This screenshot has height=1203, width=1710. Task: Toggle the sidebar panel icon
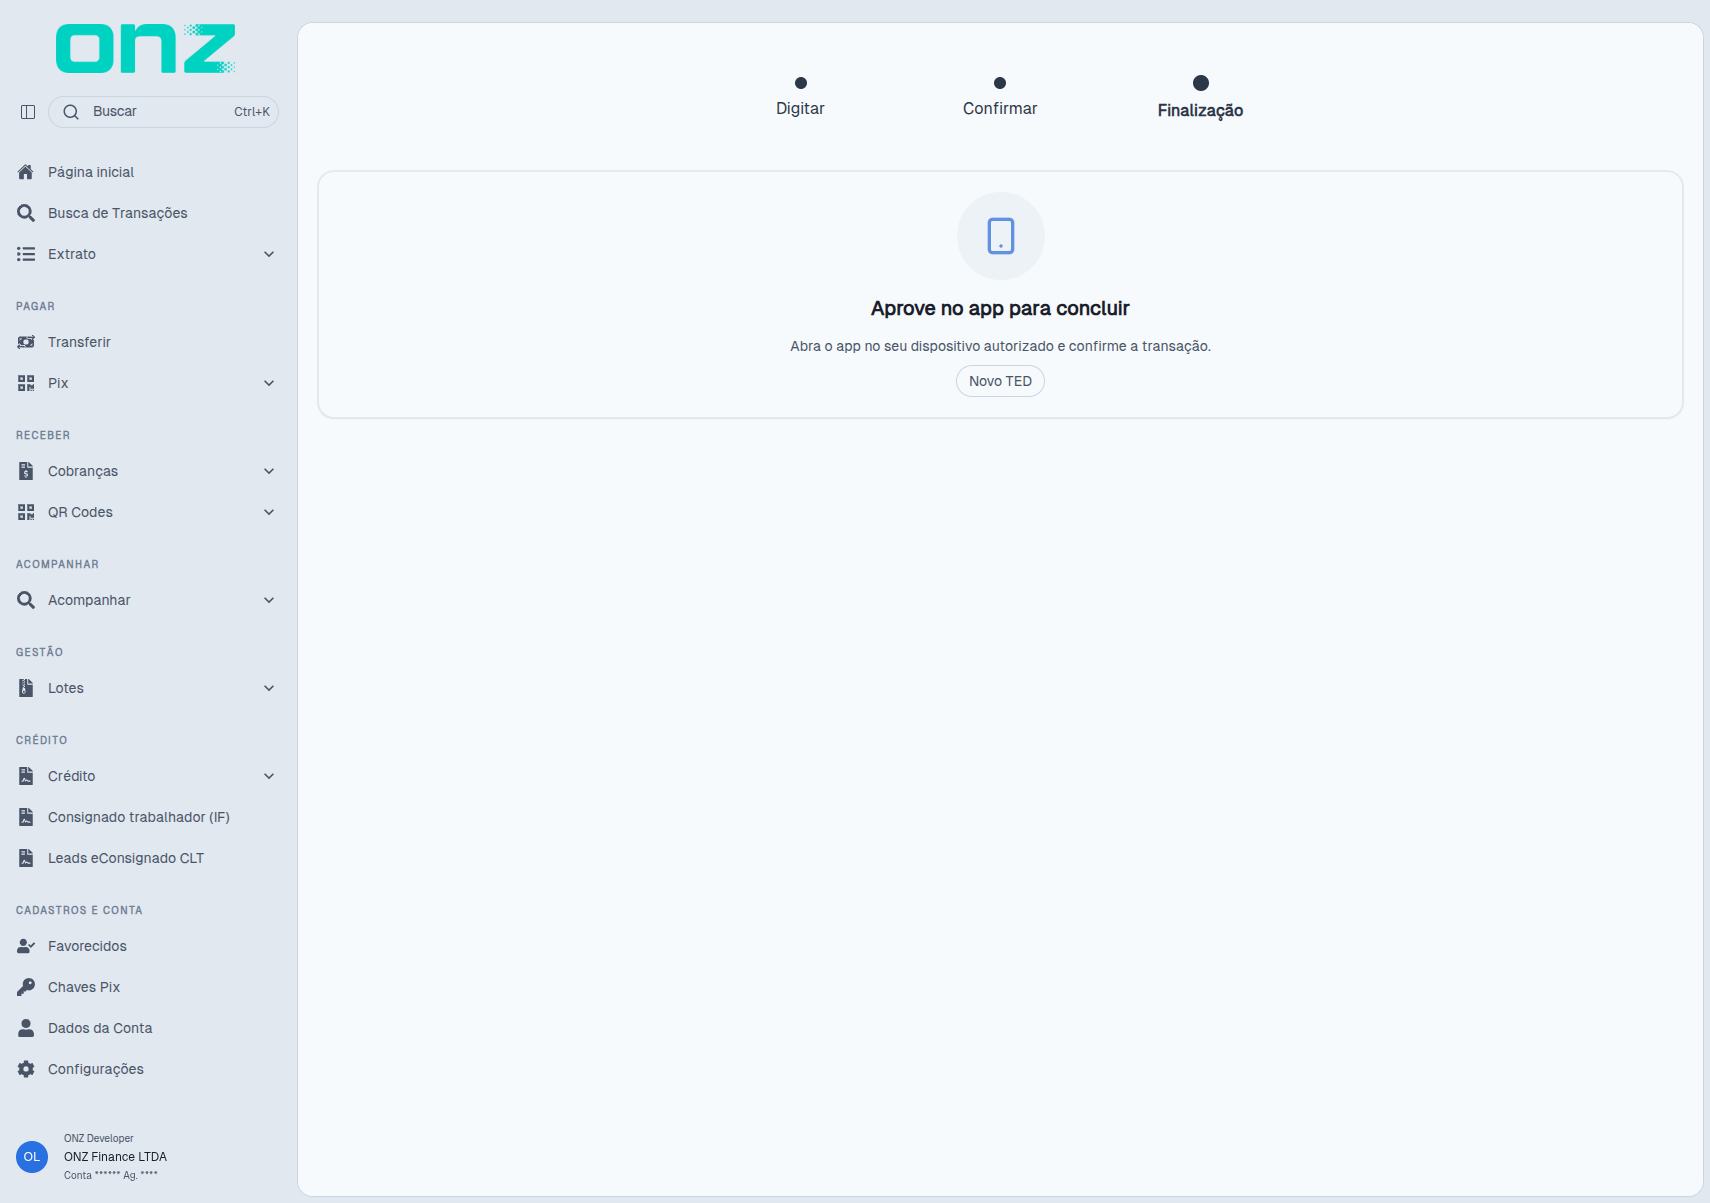pyautogui.click(x=28, y=112)
